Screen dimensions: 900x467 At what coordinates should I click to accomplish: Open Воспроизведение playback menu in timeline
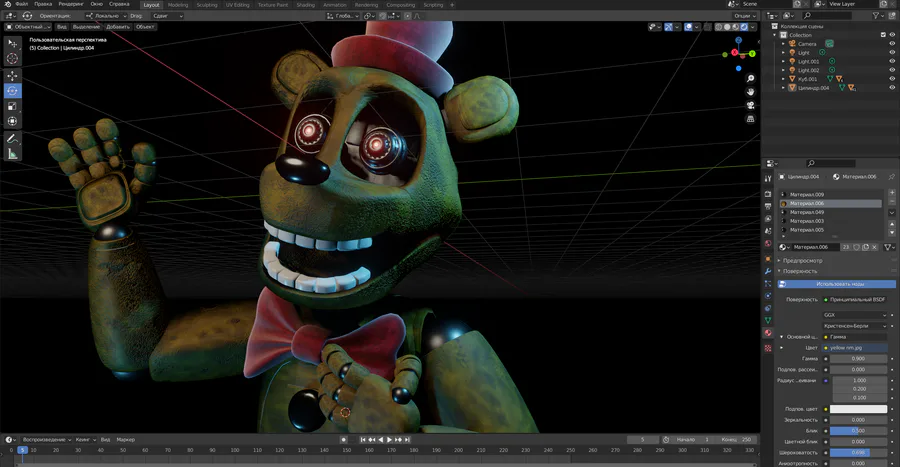click(x=45, y=439)
